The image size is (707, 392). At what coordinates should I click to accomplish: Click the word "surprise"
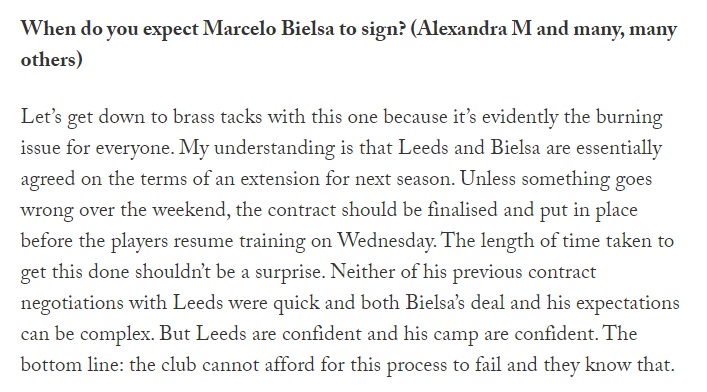(289, 272)
